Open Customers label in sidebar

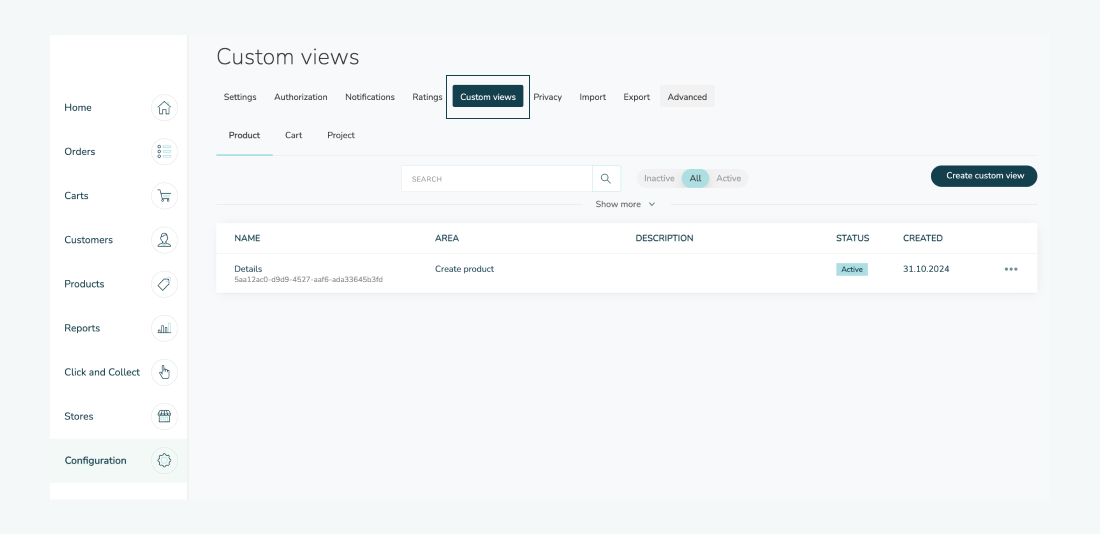pos(88,240)
